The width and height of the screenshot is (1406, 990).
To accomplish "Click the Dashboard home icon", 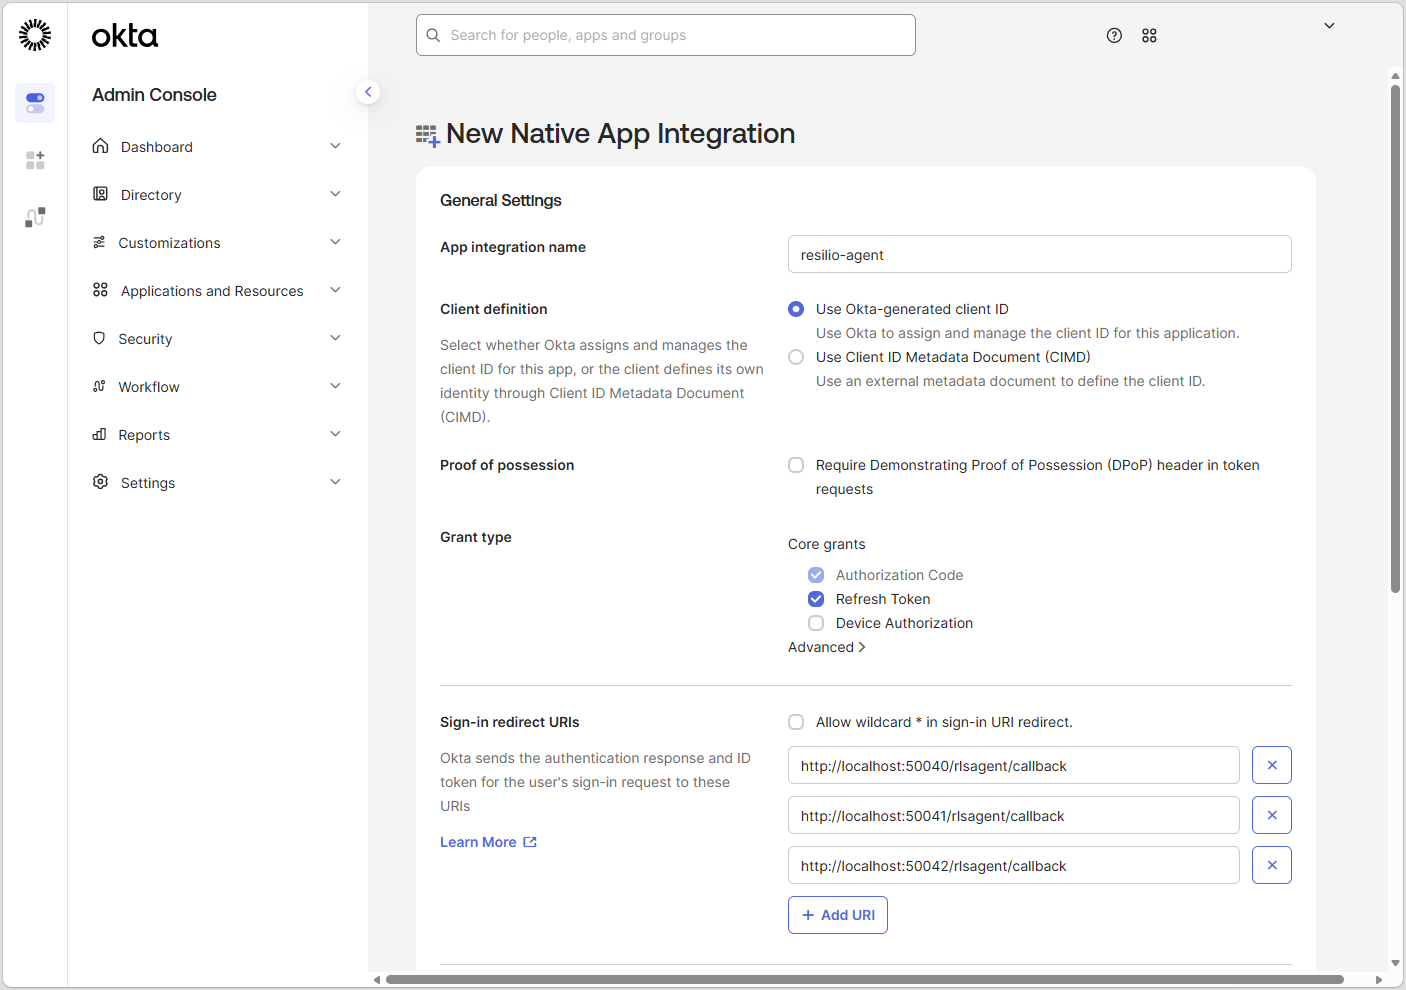I will (x=100, y=146).
